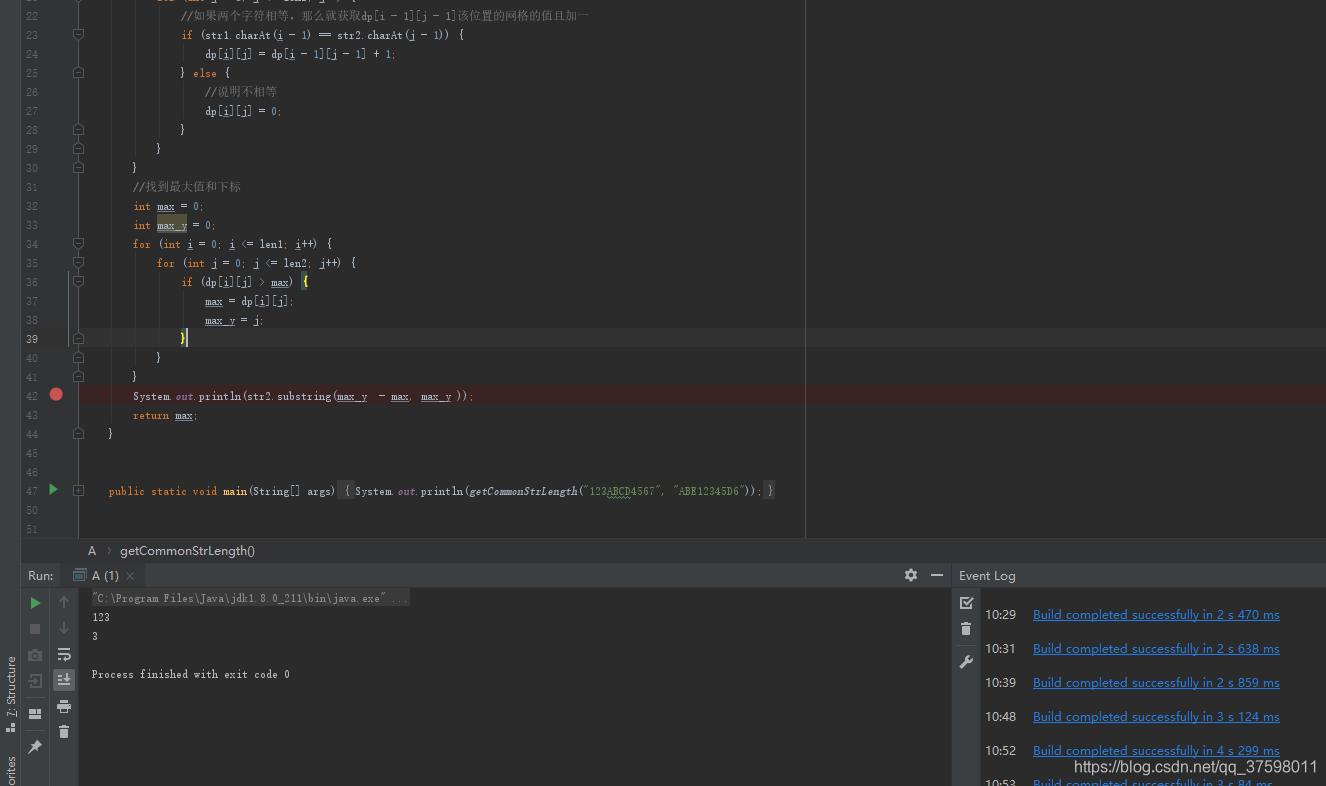
Task: Pin the Run tab with pushpin icon
Action: (x=35, y=747)
